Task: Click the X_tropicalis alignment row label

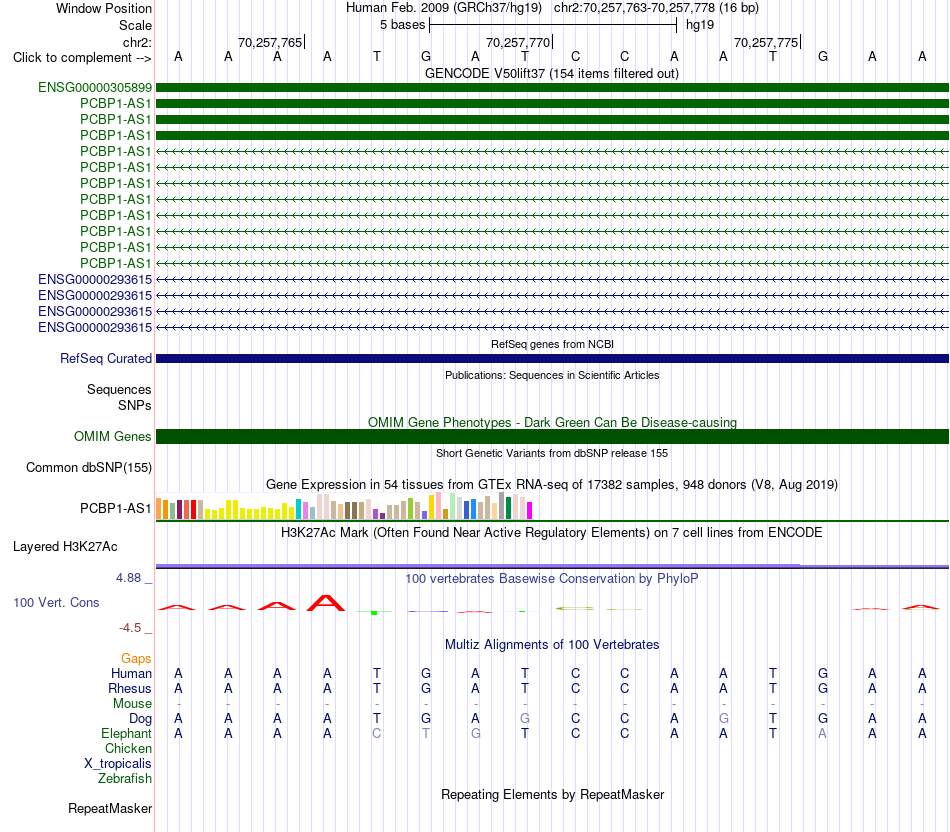Action: (118, 764)
